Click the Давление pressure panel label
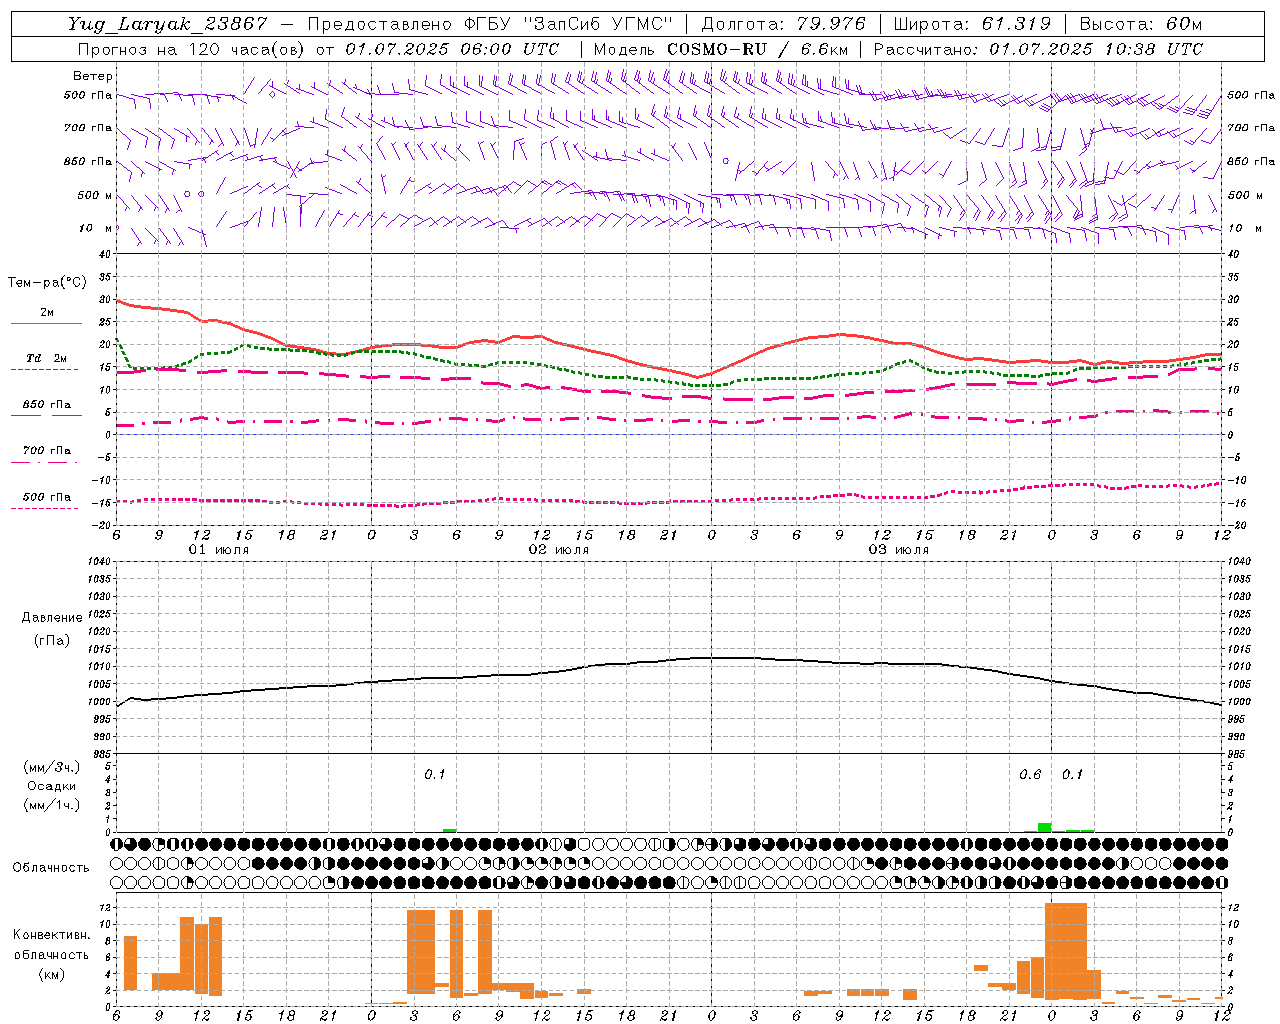 coord(52,618)
